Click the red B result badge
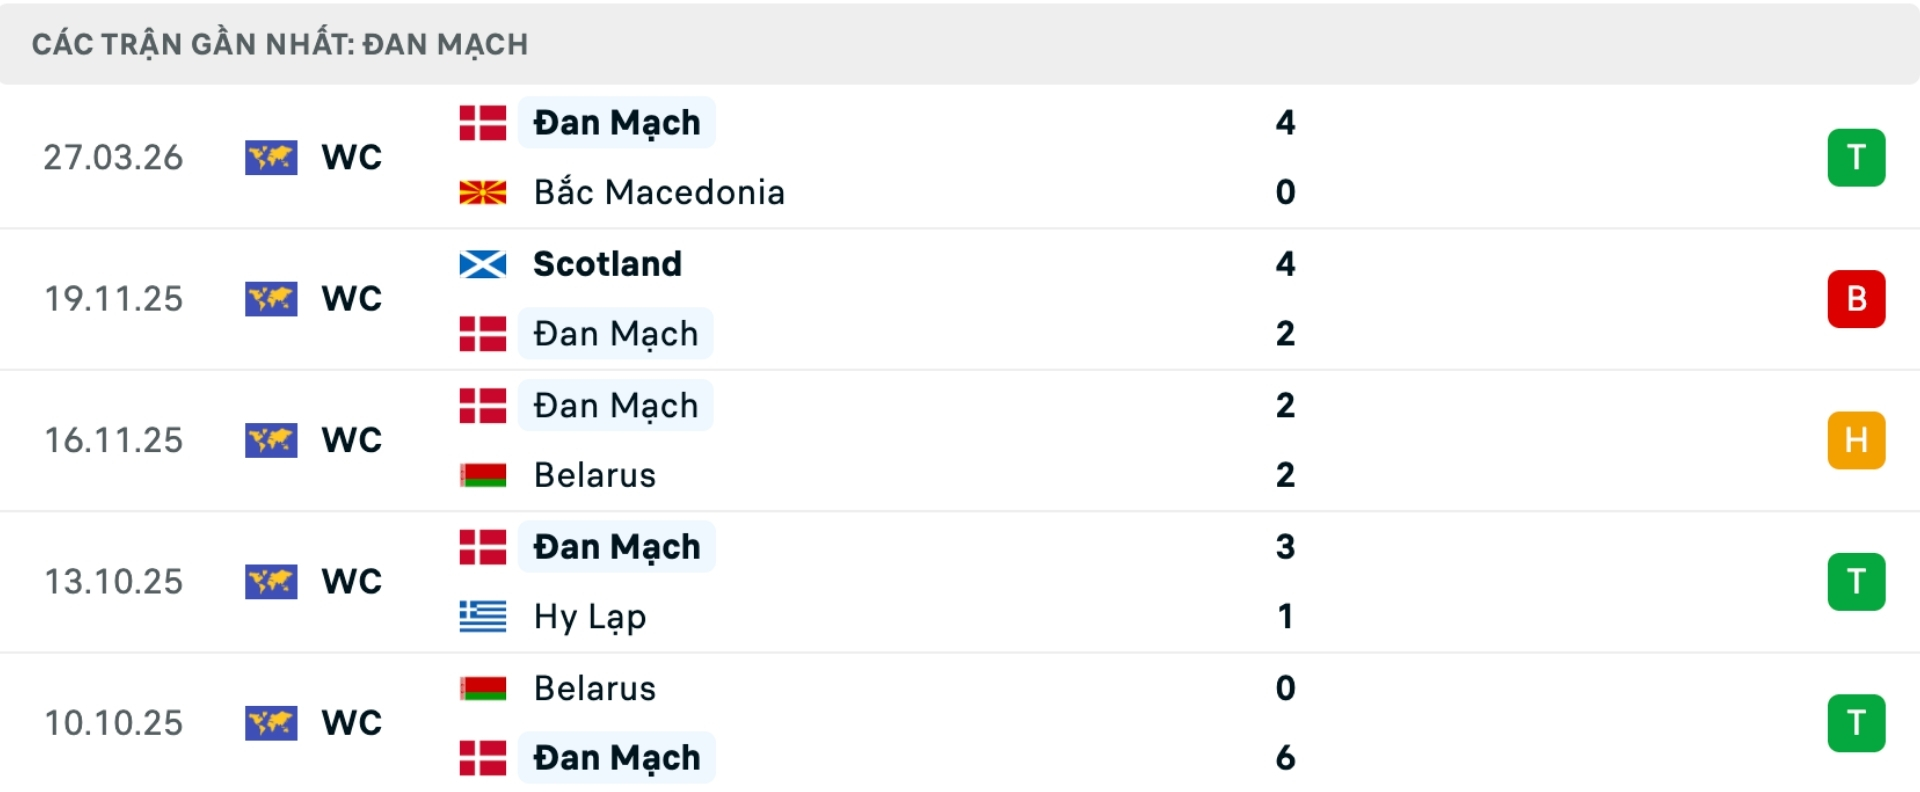Viewport: 1920px width, 792px height. (x=1856, y=299)
